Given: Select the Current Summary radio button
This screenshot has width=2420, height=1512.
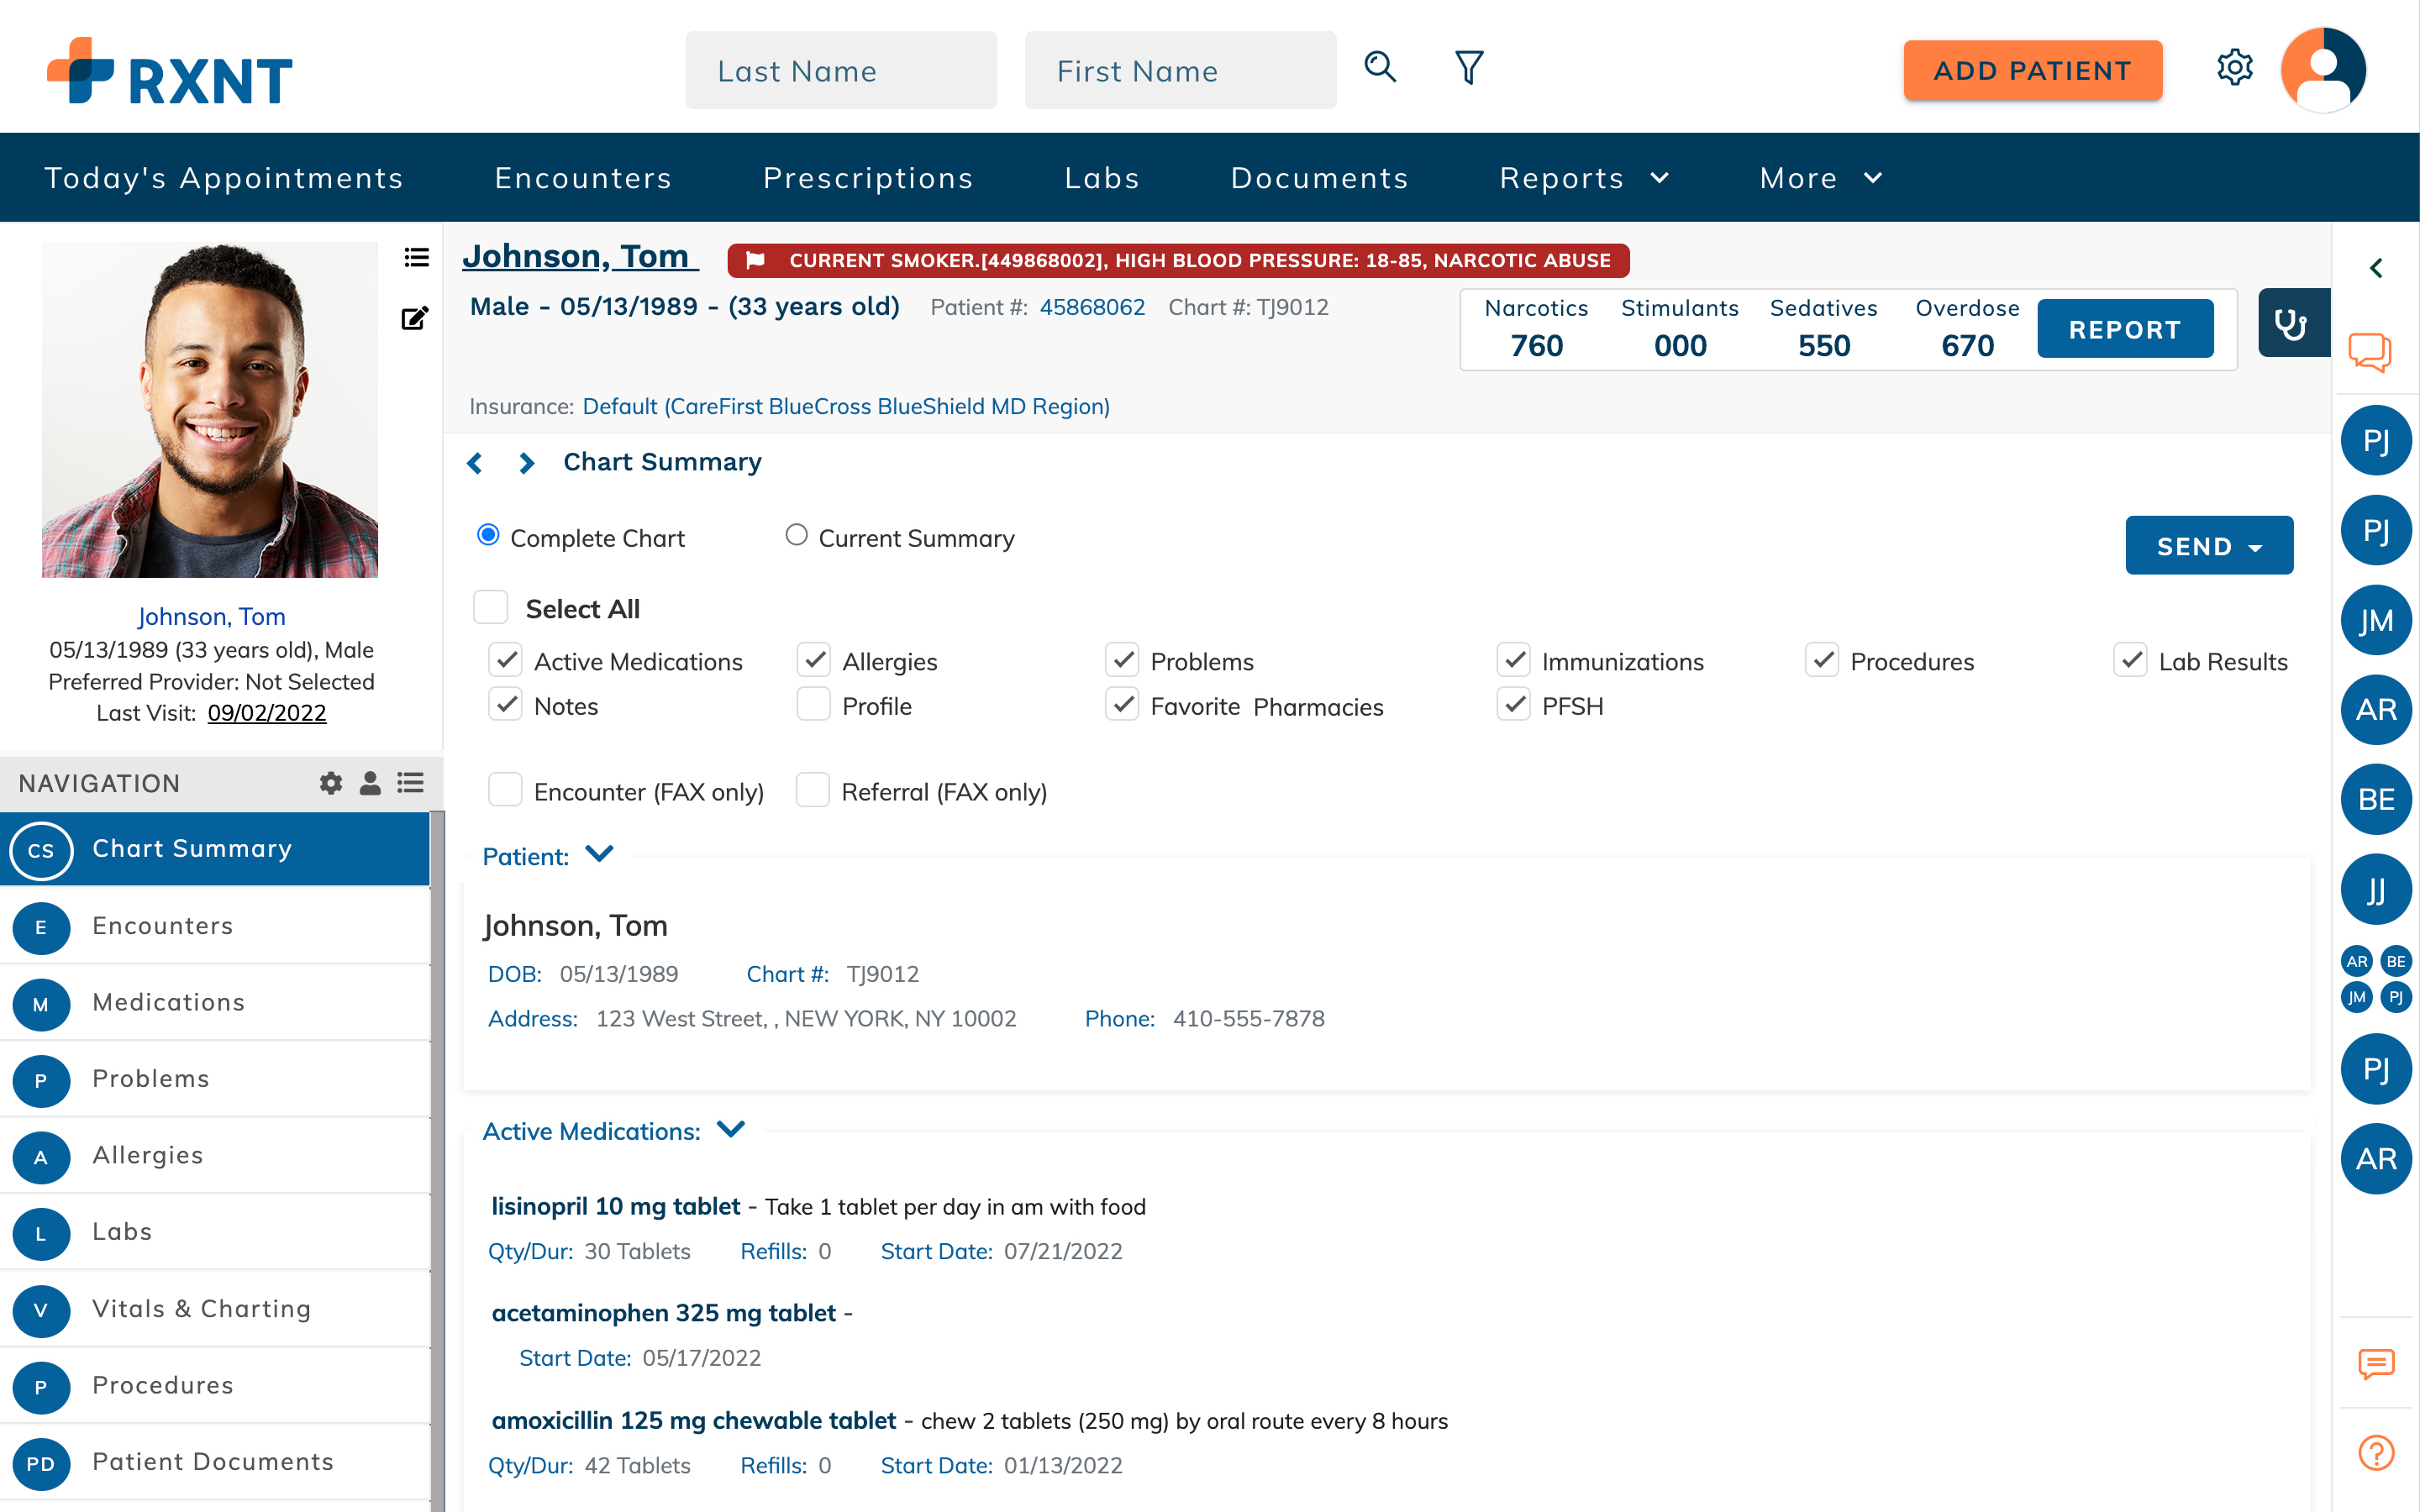Looking at the screenshot, I should click(797, 535).
